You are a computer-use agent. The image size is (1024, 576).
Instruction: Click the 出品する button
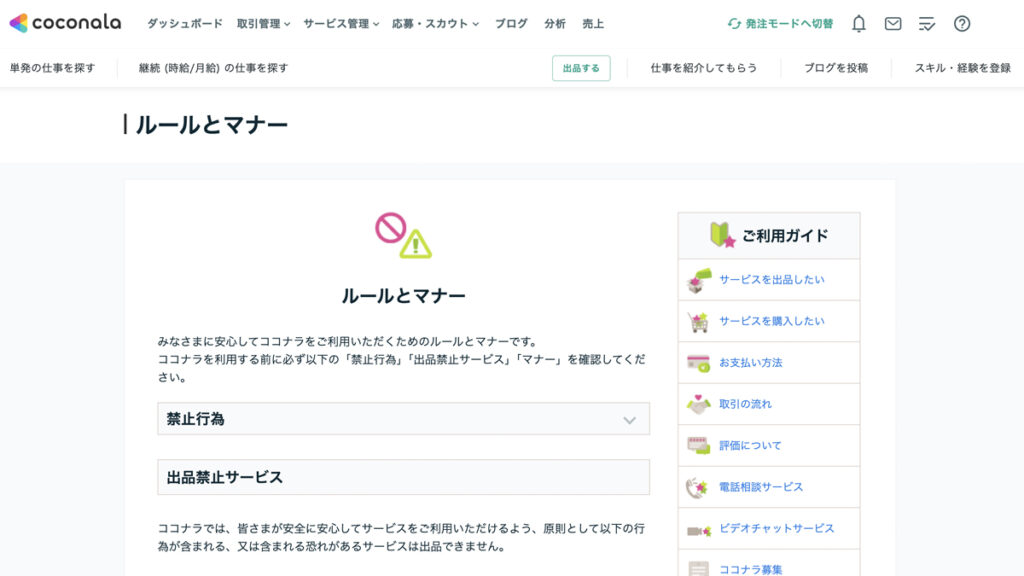tap(581, 68)
